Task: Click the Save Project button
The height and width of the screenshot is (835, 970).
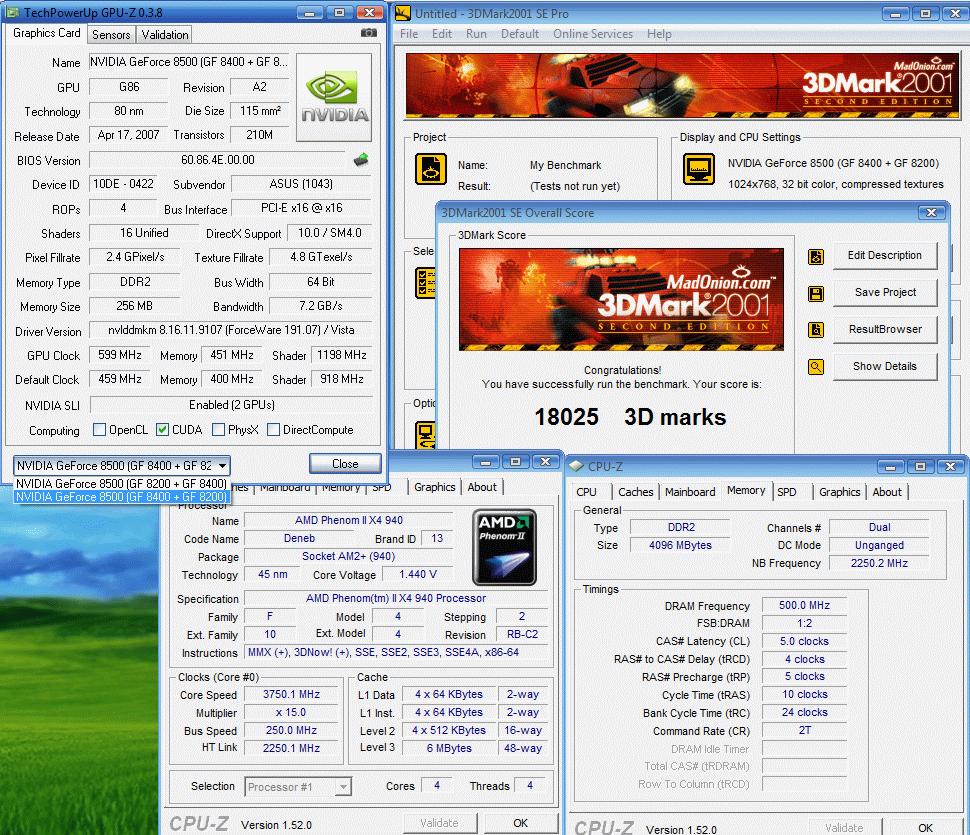Action: 885,293
